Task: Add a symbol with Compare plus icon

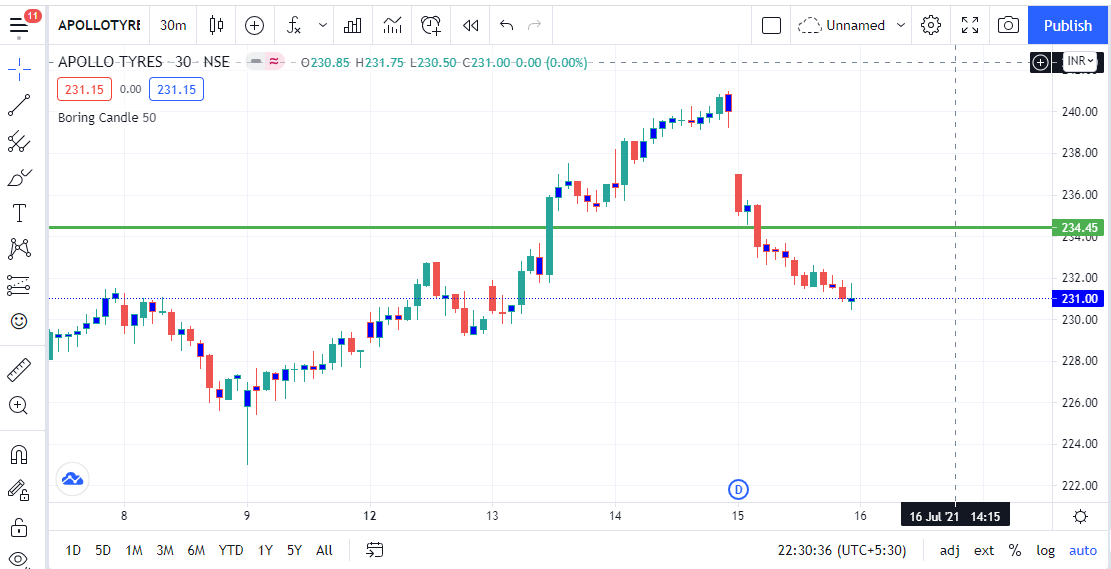Action: [x=255, y=25]
